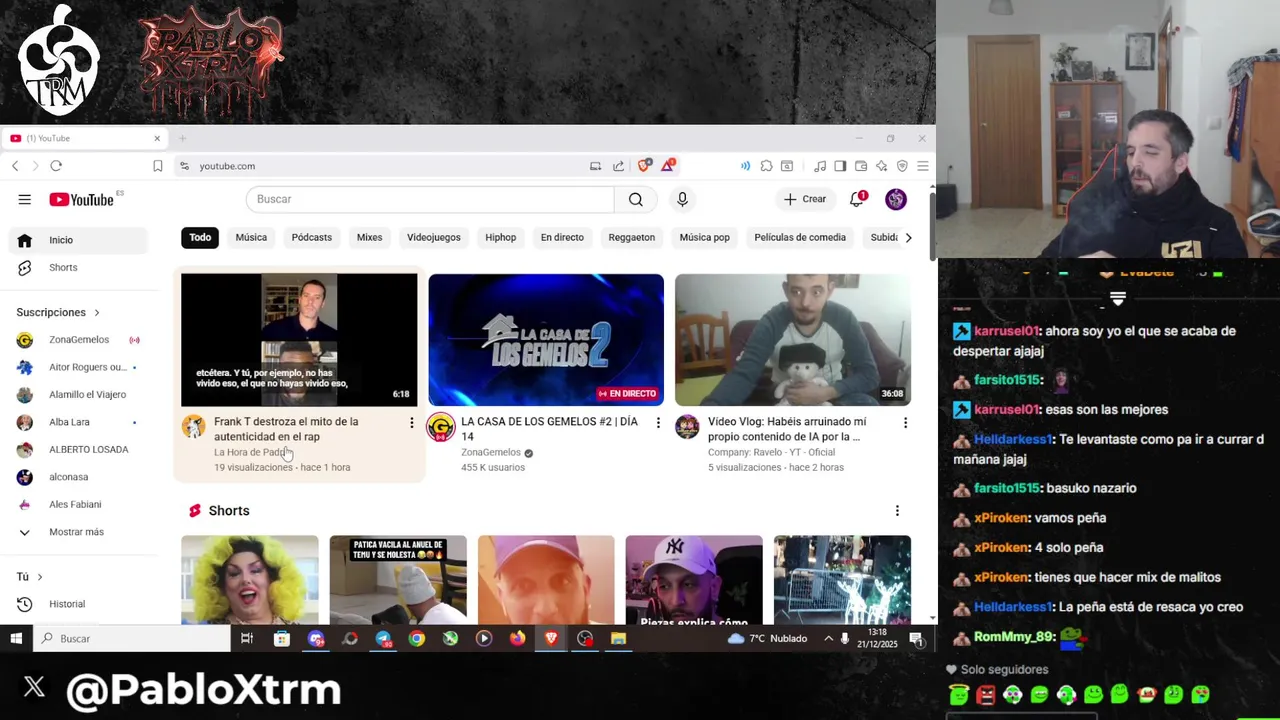Expand the Tú section chevron

(40, 577)
